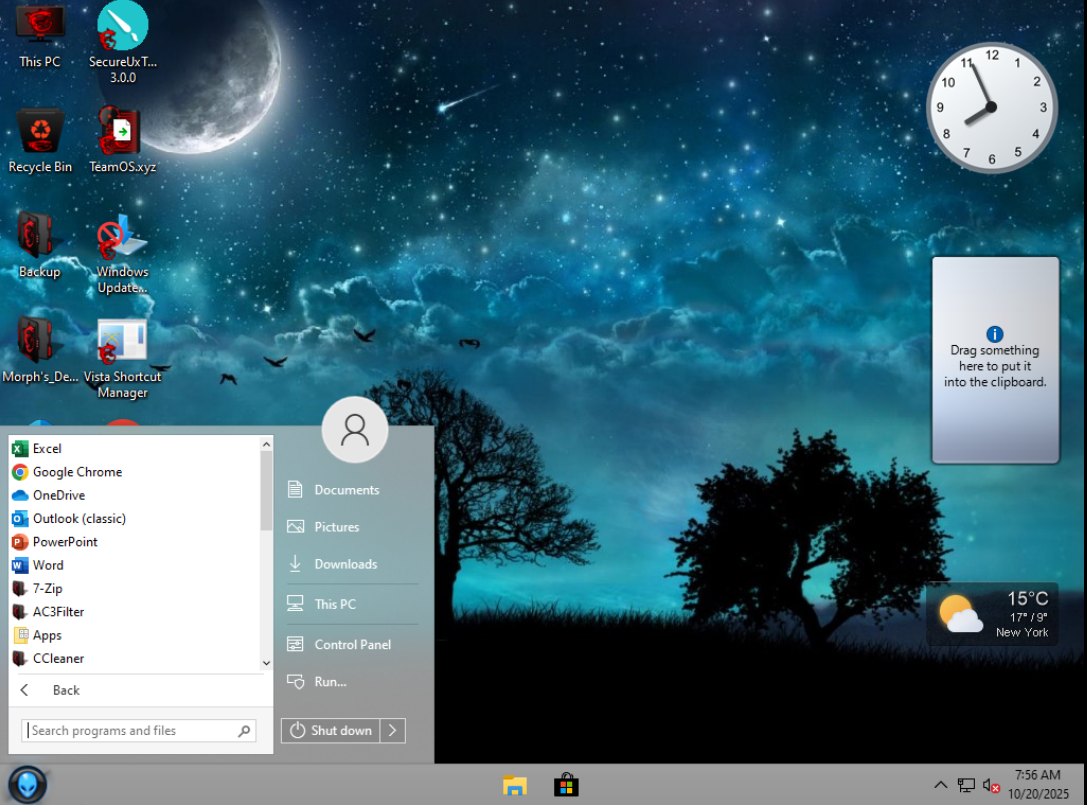Click the analog clock gadget

[991, 107]
